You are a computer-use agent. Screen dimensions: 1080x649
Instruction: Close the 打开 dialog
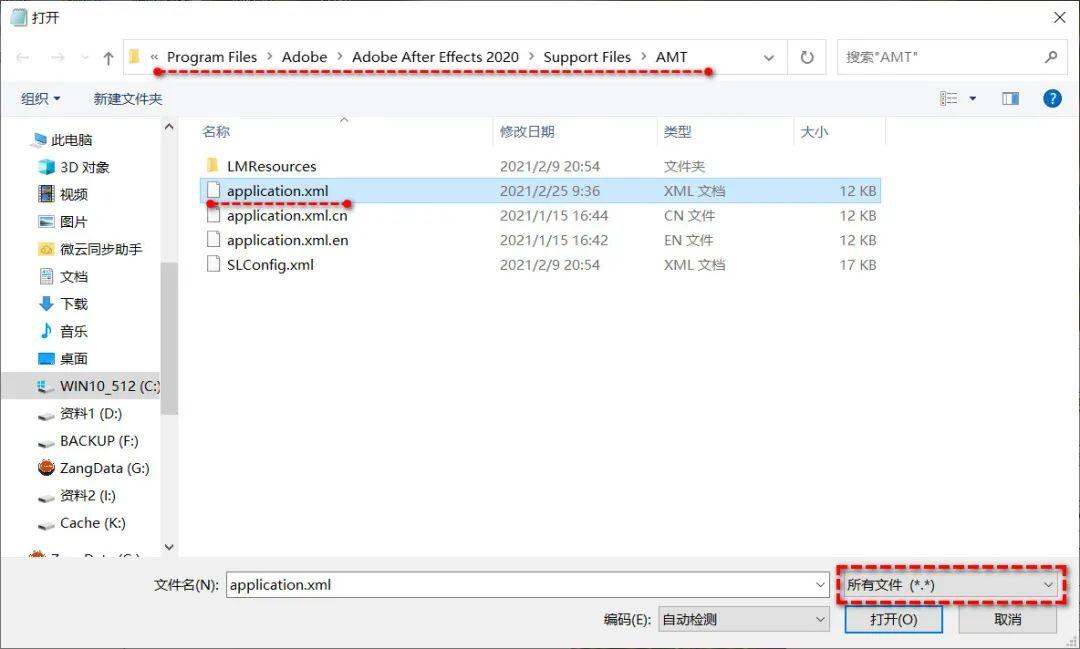point(1060,17)
